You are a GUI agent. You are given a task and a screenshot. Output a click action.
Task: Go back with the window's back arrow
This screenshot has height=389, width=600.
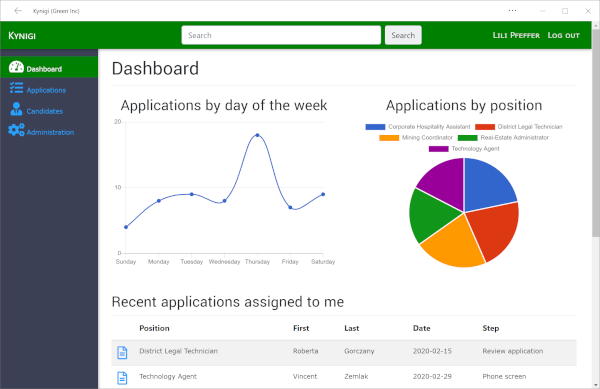18,11
